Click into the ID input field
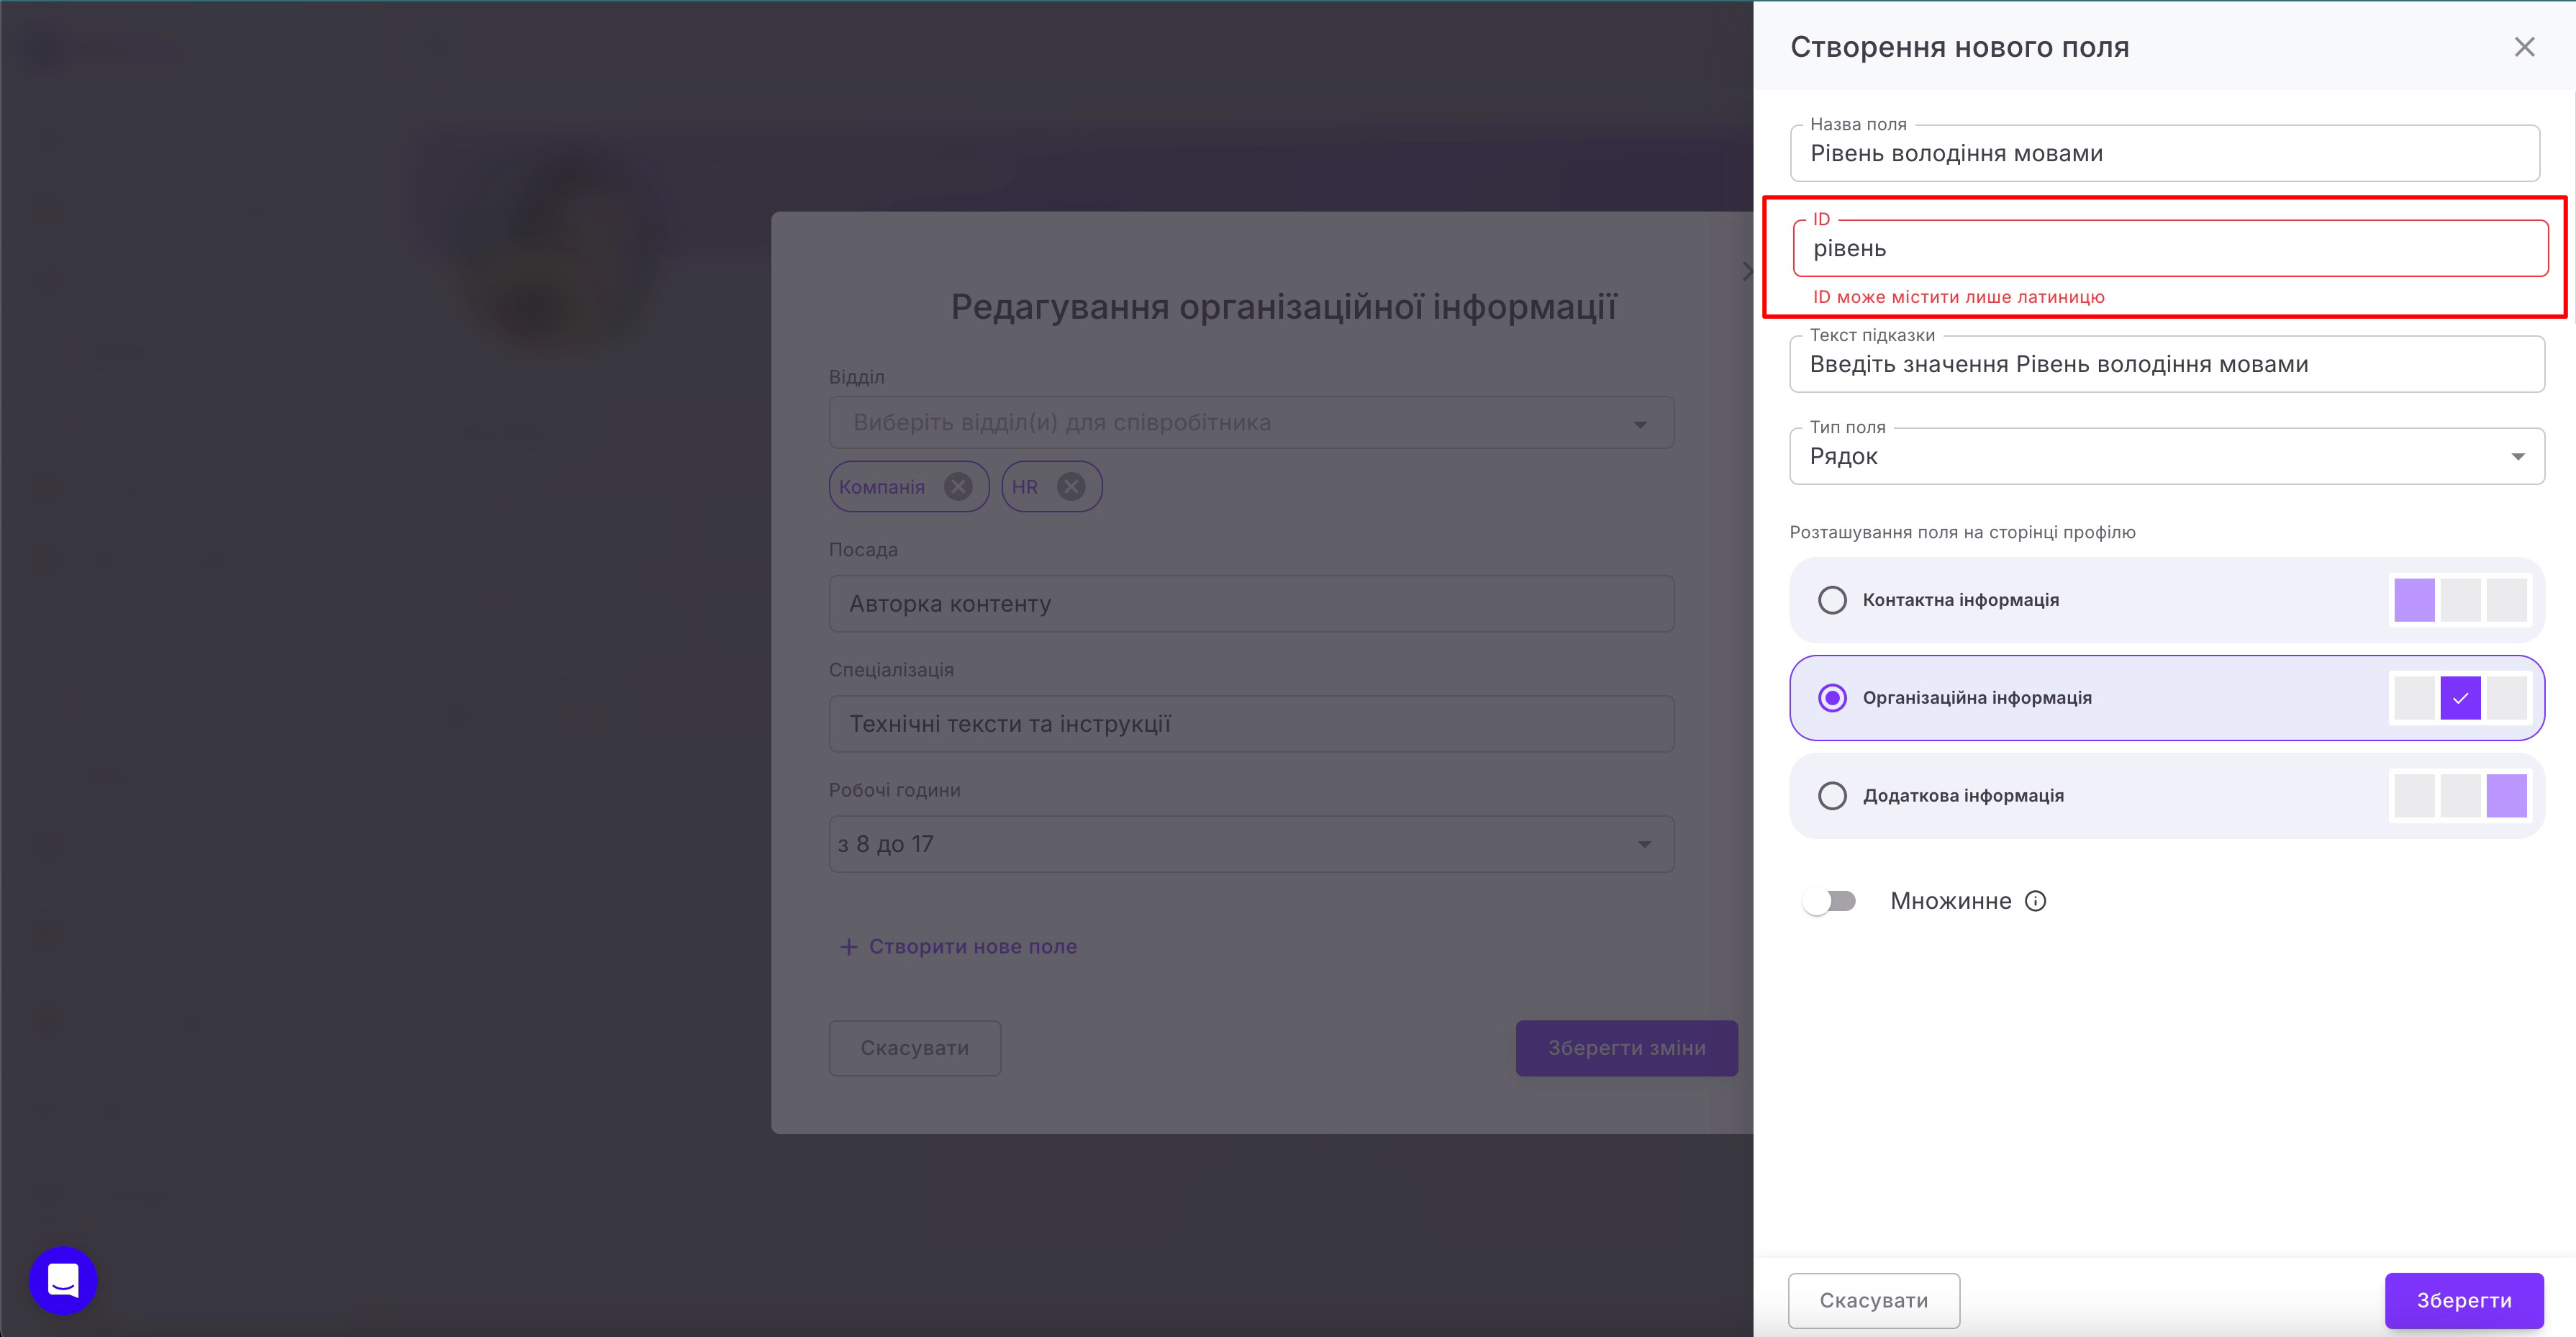Image resolution: width=2576 pixels, height=1337 pixels. (x=2170, y=249)
